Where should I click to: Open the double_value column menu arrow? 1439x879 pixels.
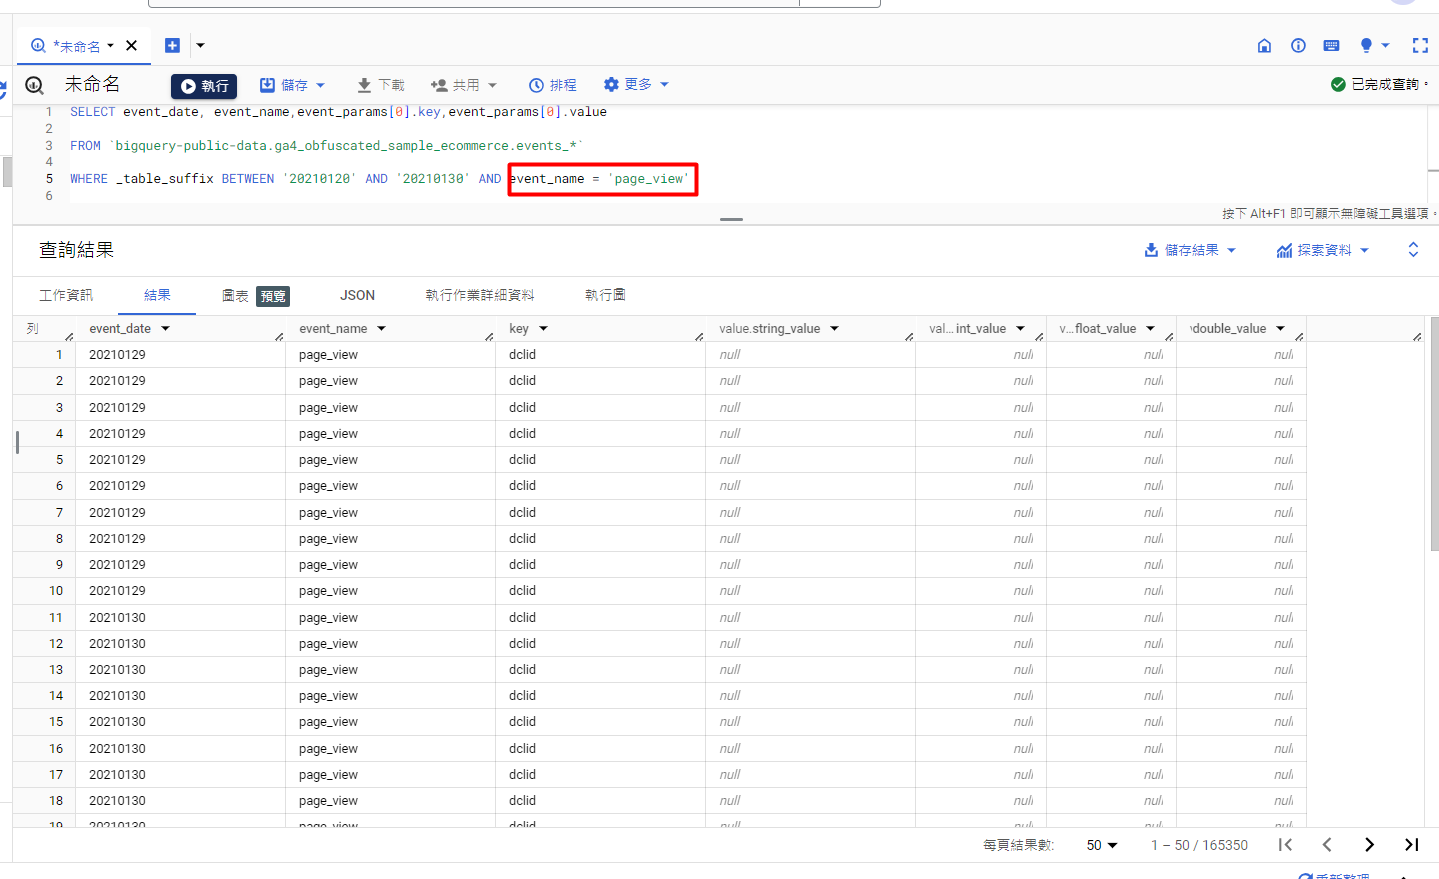tap(1280, 328)
